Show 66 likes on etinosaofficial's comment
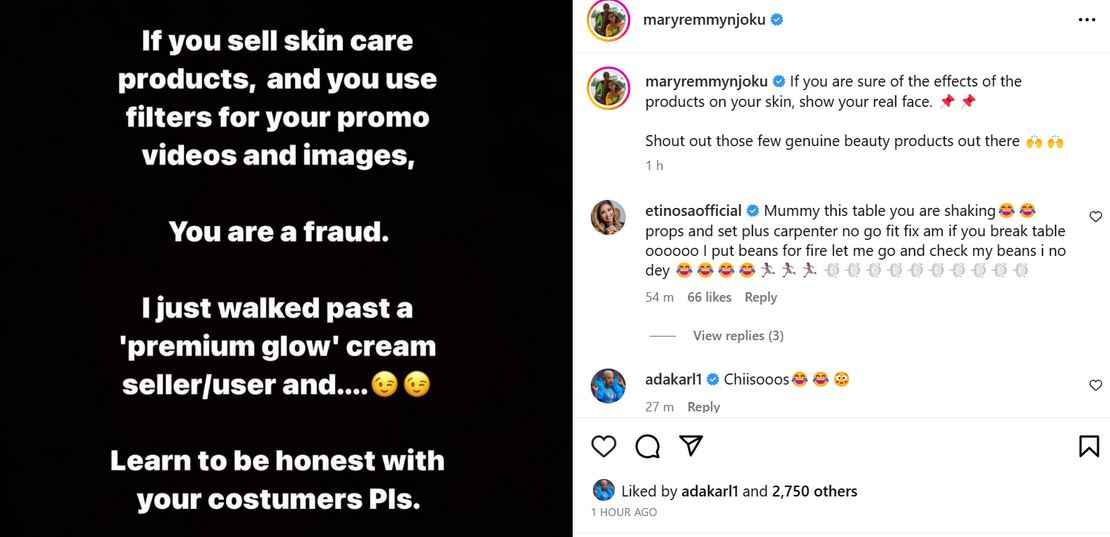Screen dimensions: 1110x537 [x=709, y=298]
